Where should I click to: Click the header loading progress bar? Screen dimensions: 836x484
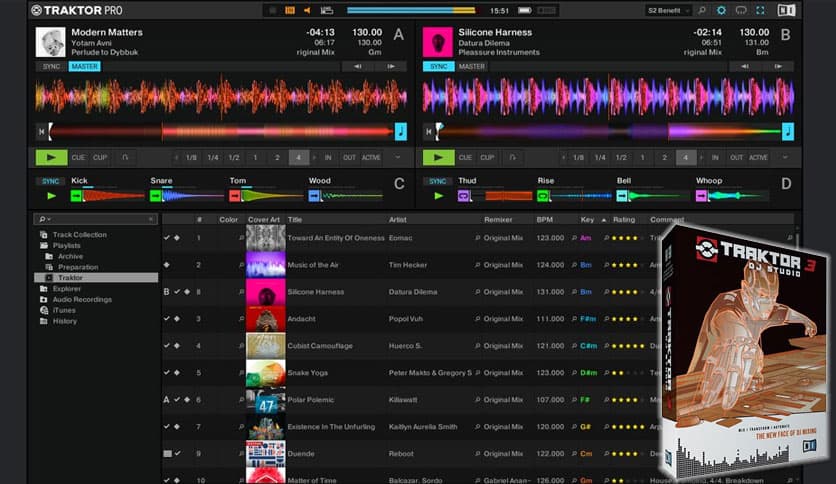tap(411, 10)
